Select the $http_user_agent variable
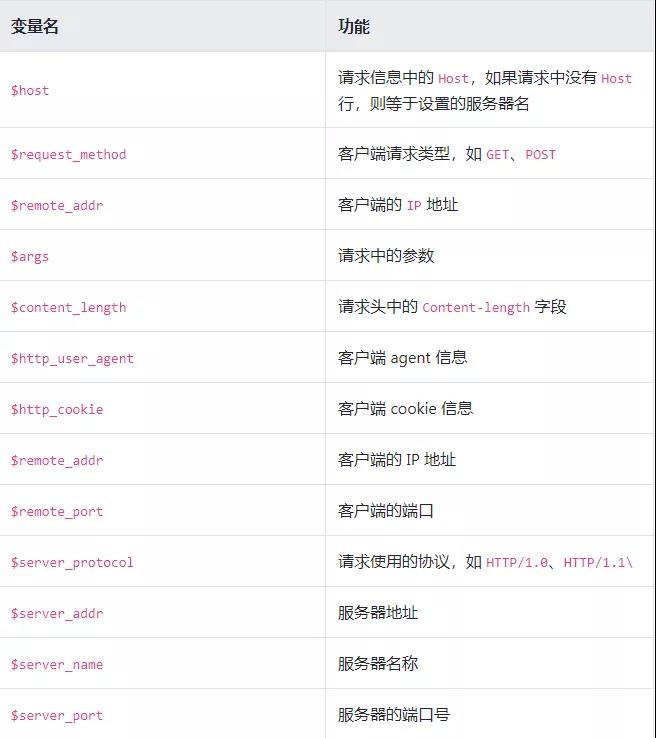This screenshot has height=738, width=656. pos(72,358)
